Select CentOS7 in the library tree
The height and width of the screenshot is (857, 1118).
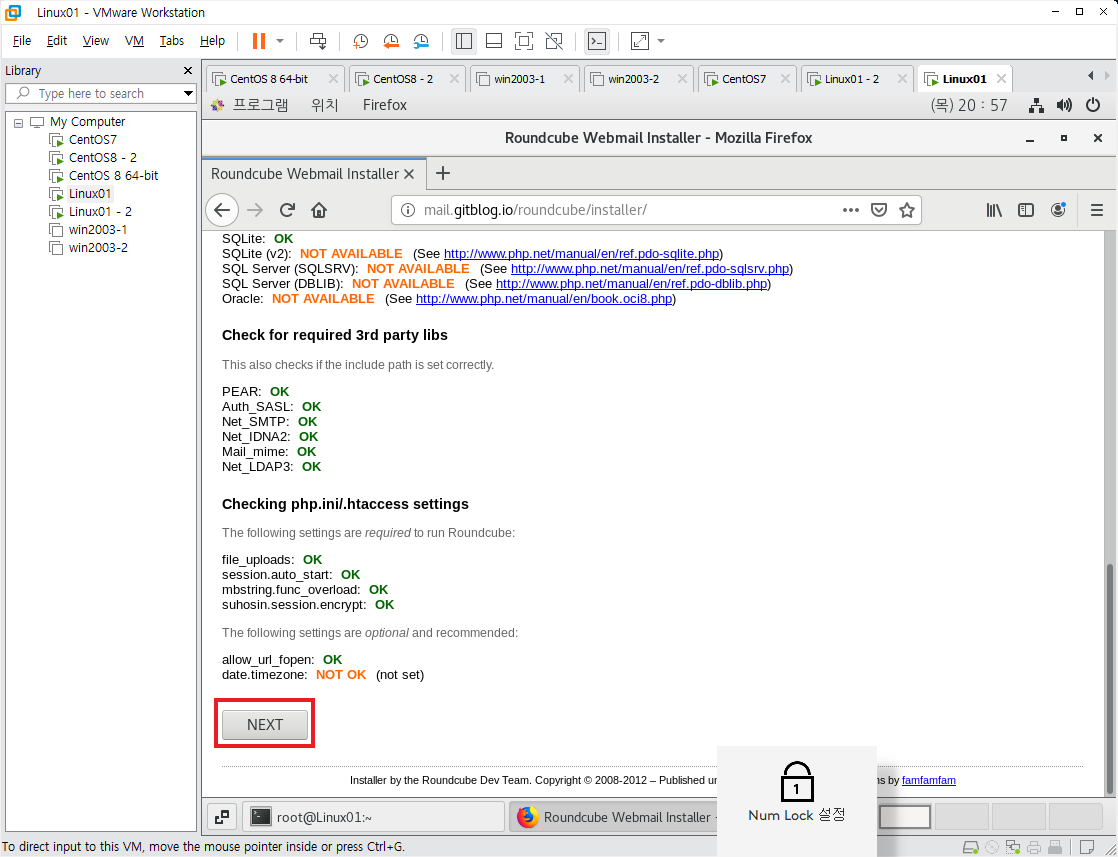[x=93, y=140]
